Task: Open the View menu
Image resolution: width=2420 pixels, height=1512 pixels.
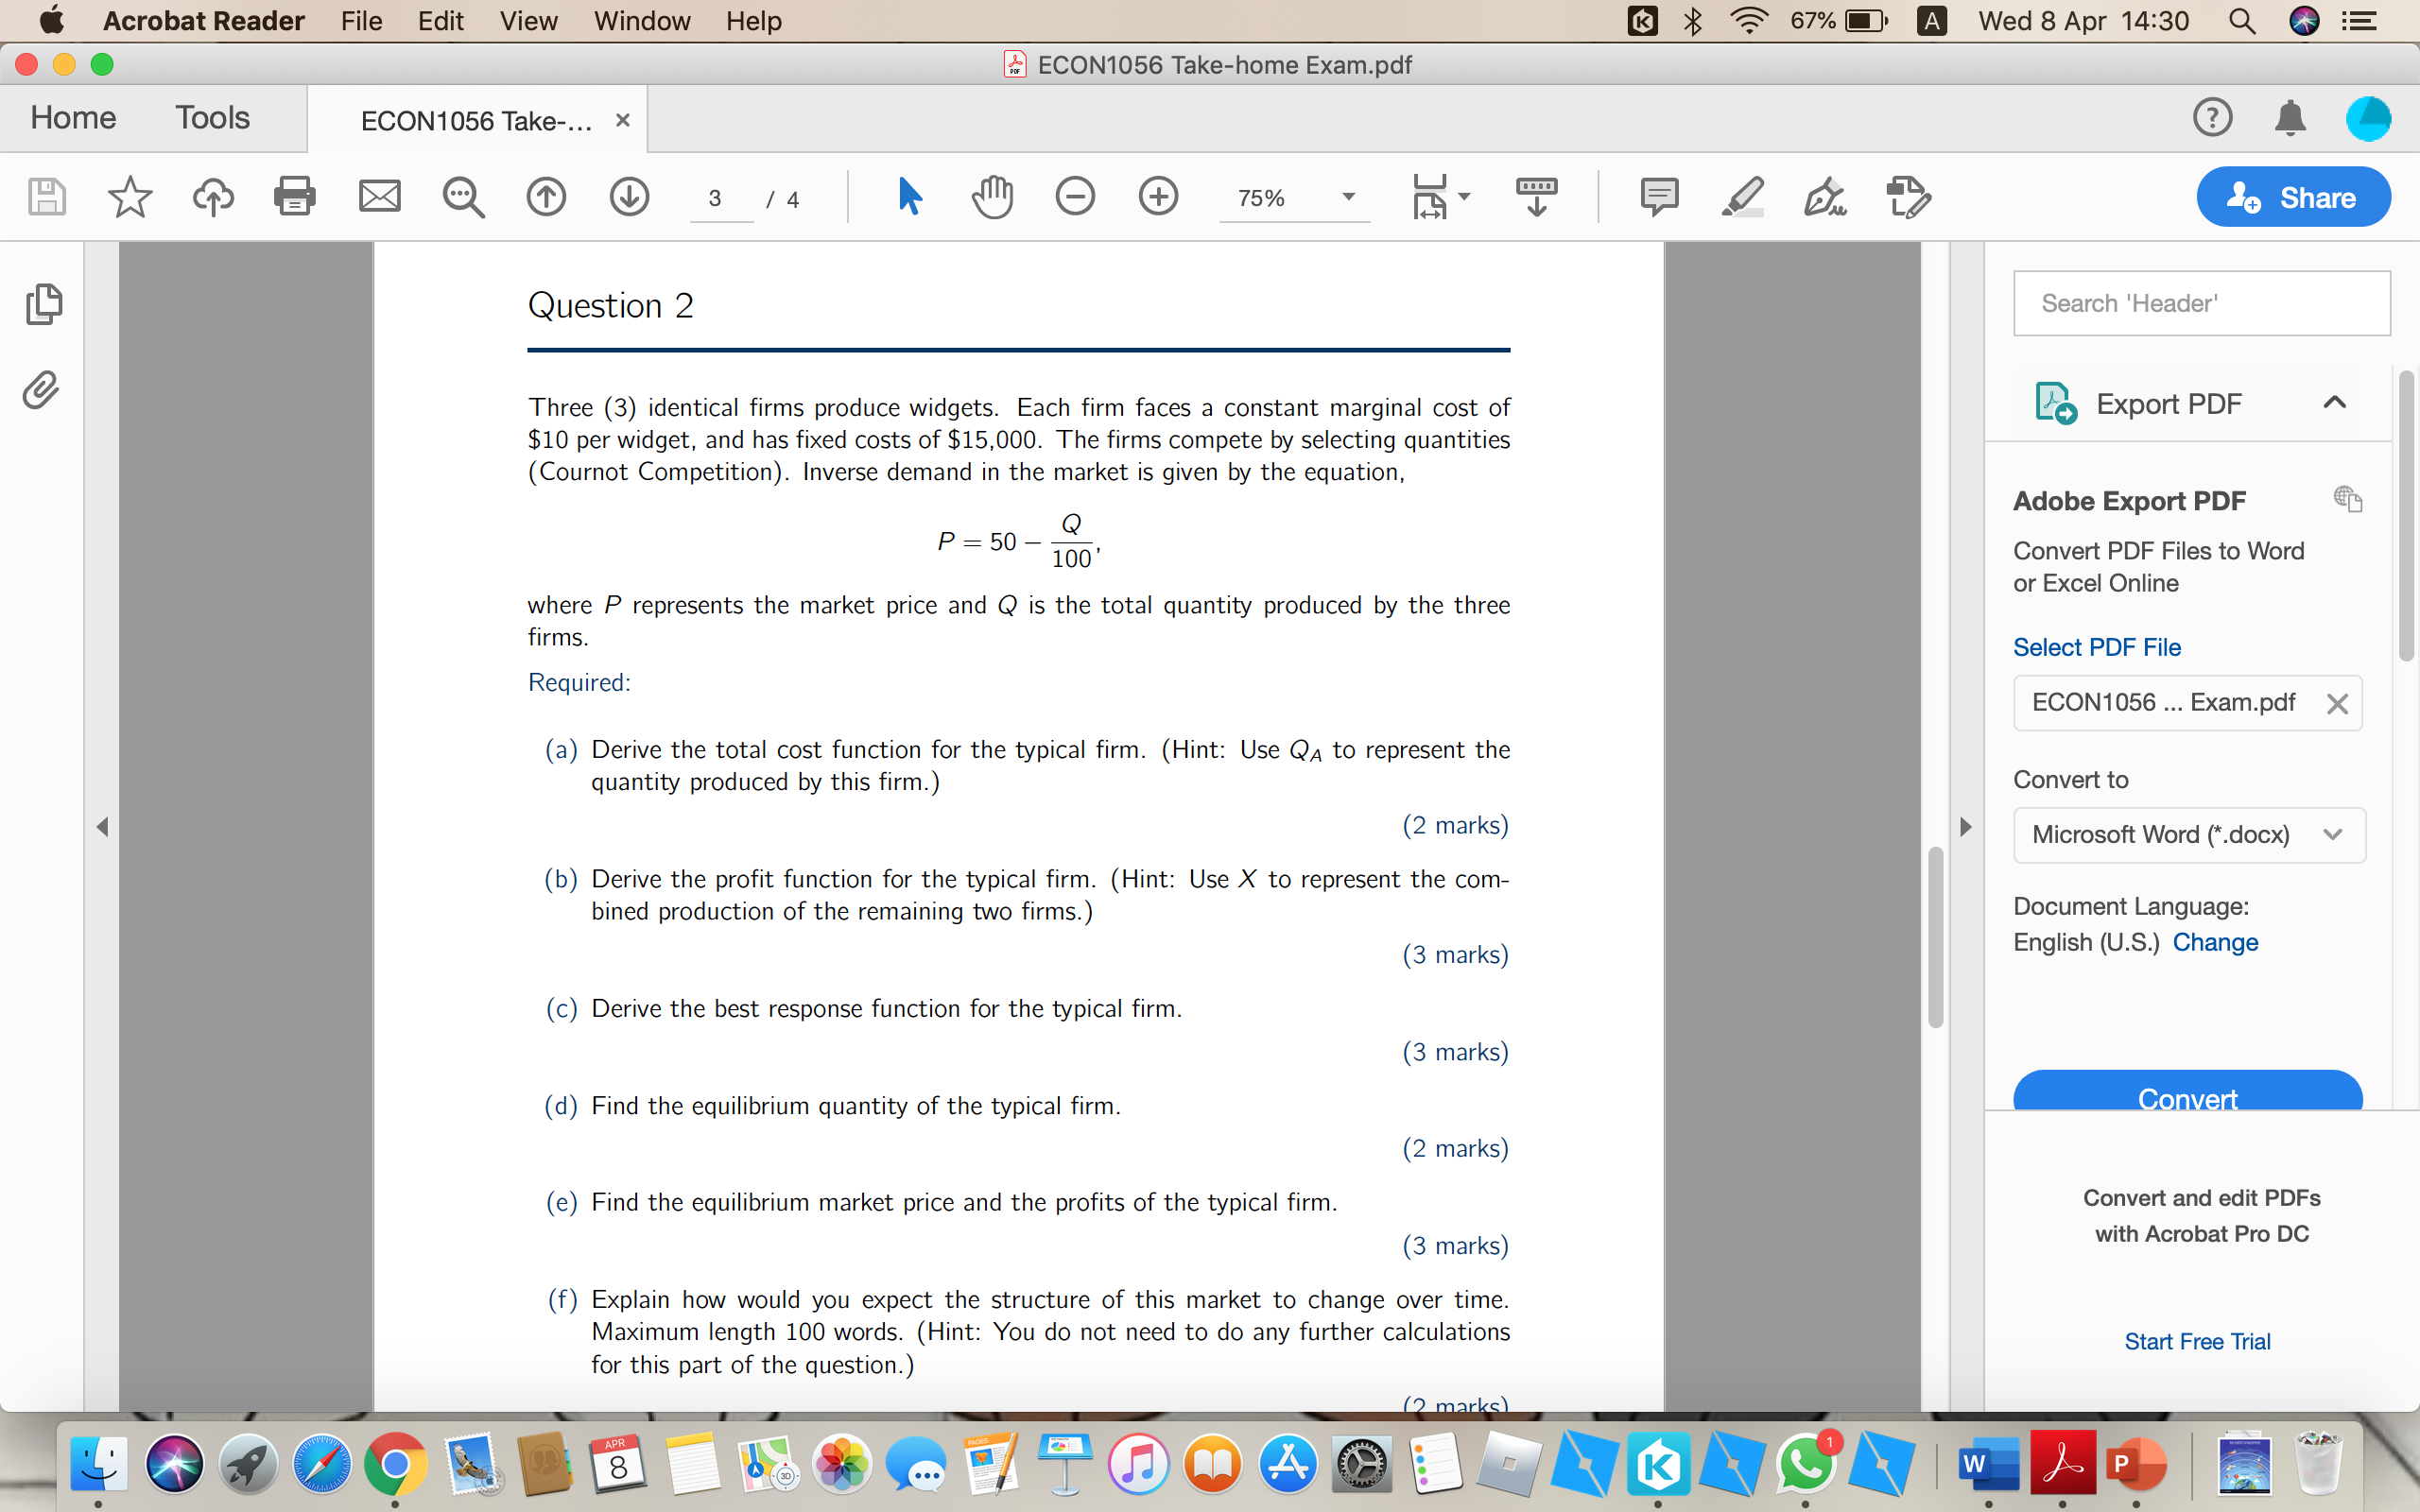Action: (527, 21)
